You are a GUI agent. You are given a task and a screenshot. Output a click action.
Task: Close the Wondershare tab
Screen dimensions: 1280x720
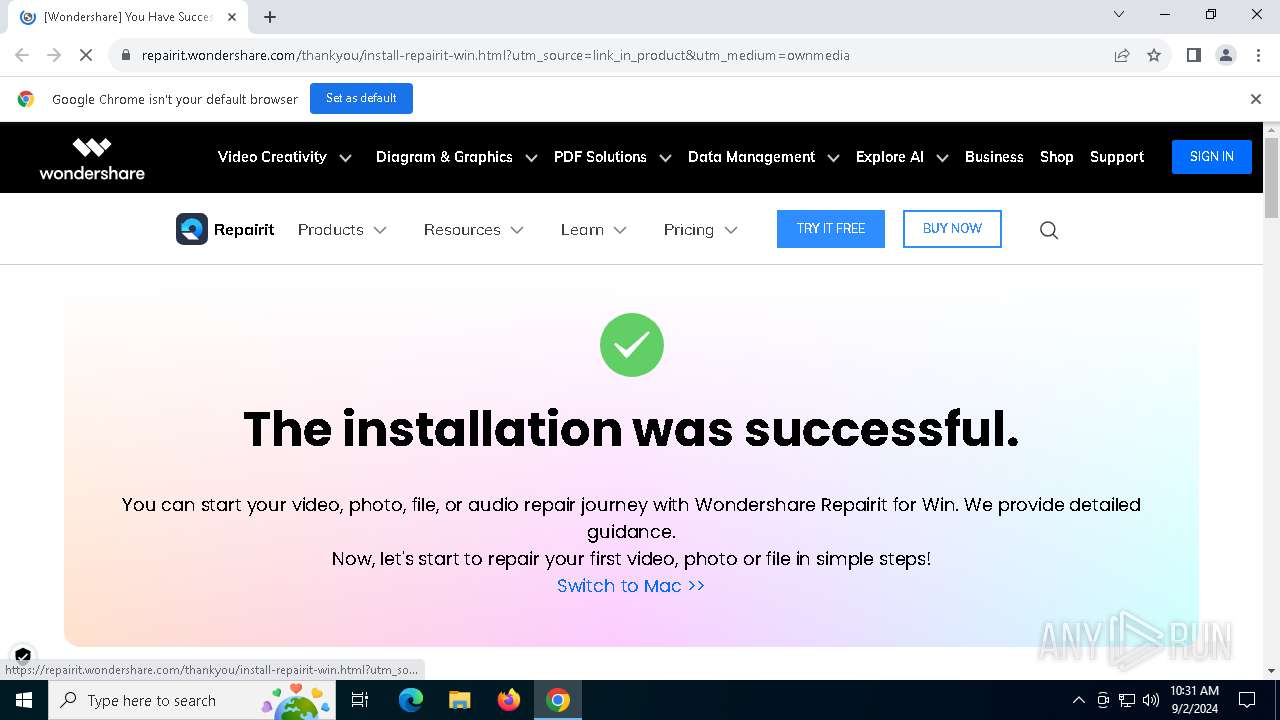point(232,17)
